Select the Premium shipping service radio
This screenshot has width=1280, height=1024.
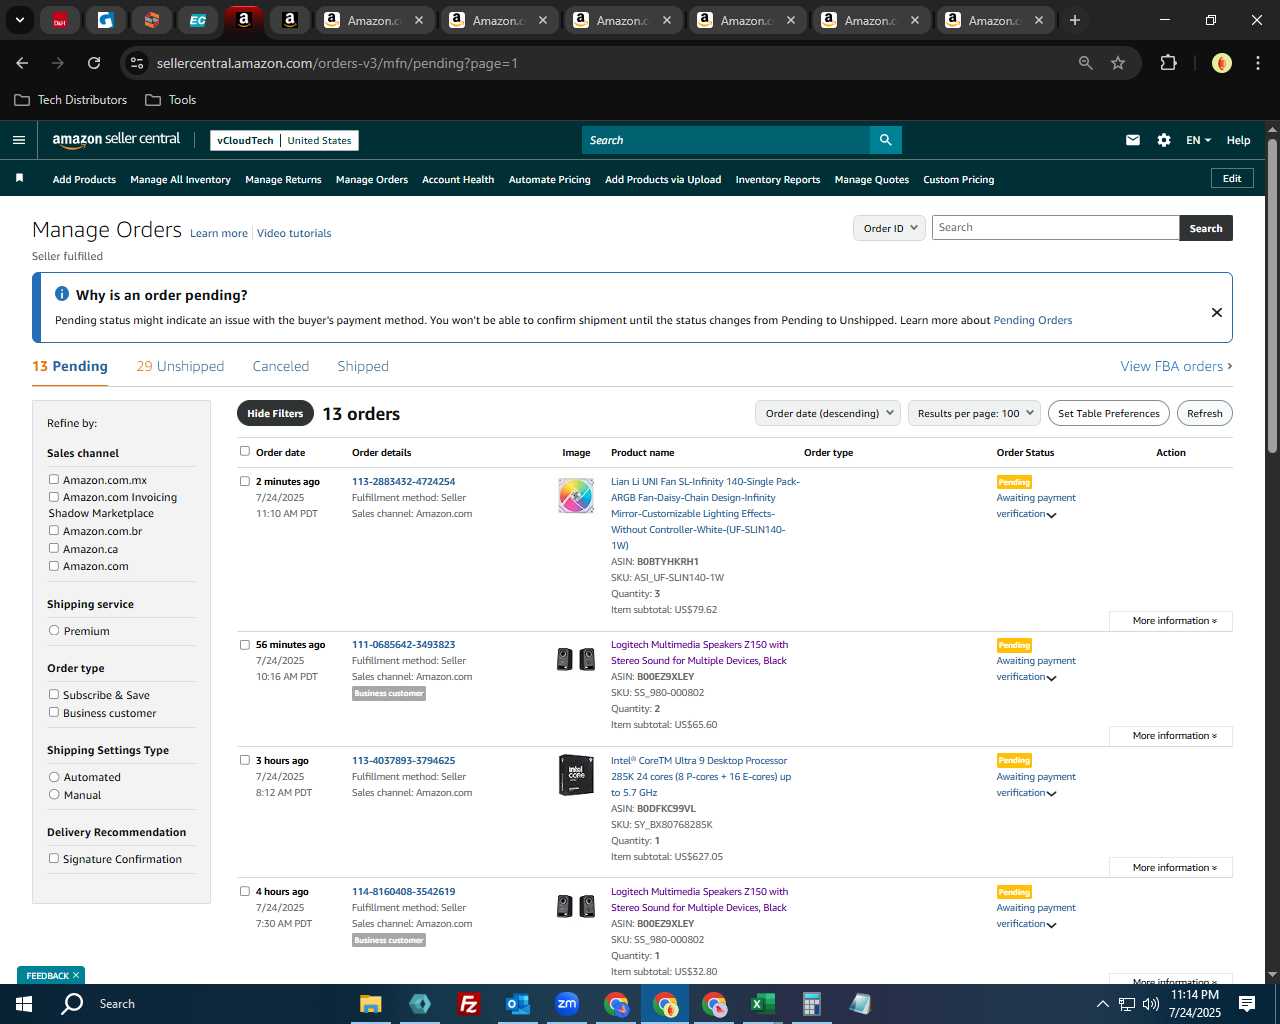pyautogui.click(x=54, y=630)
